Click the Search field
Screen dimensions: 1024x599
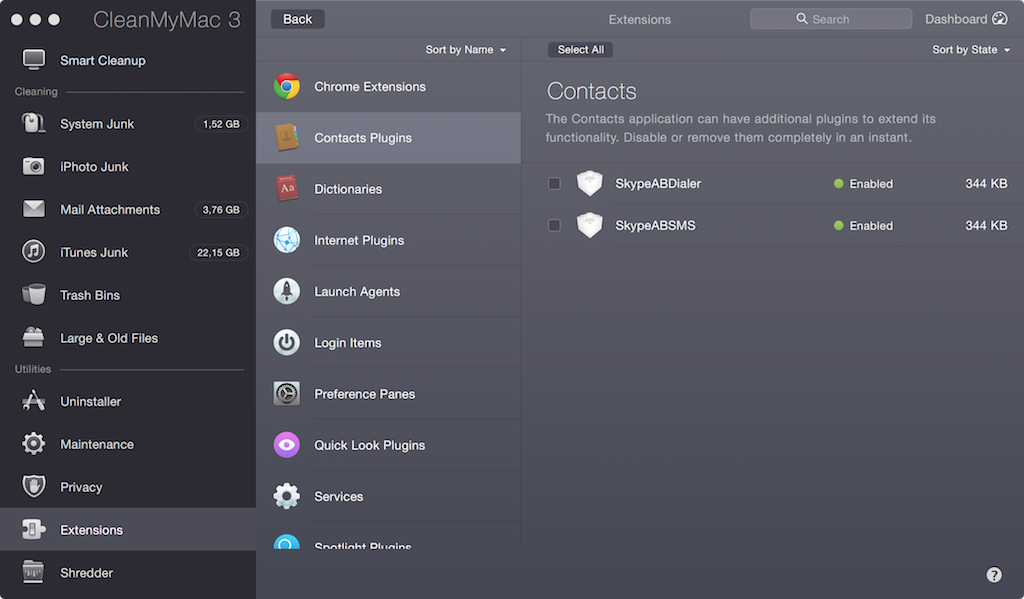point(830,19)
